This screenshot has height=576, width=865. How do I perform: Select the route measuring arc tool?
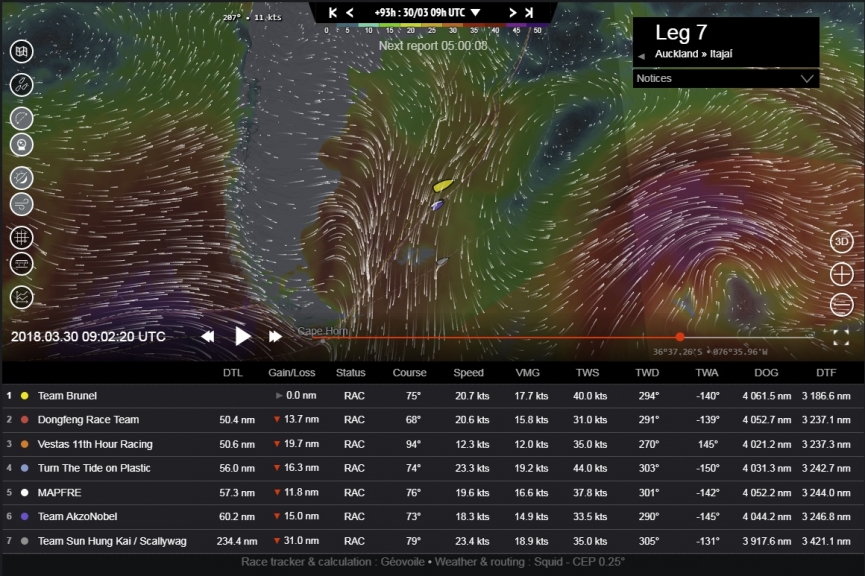(x=22, y=119)
